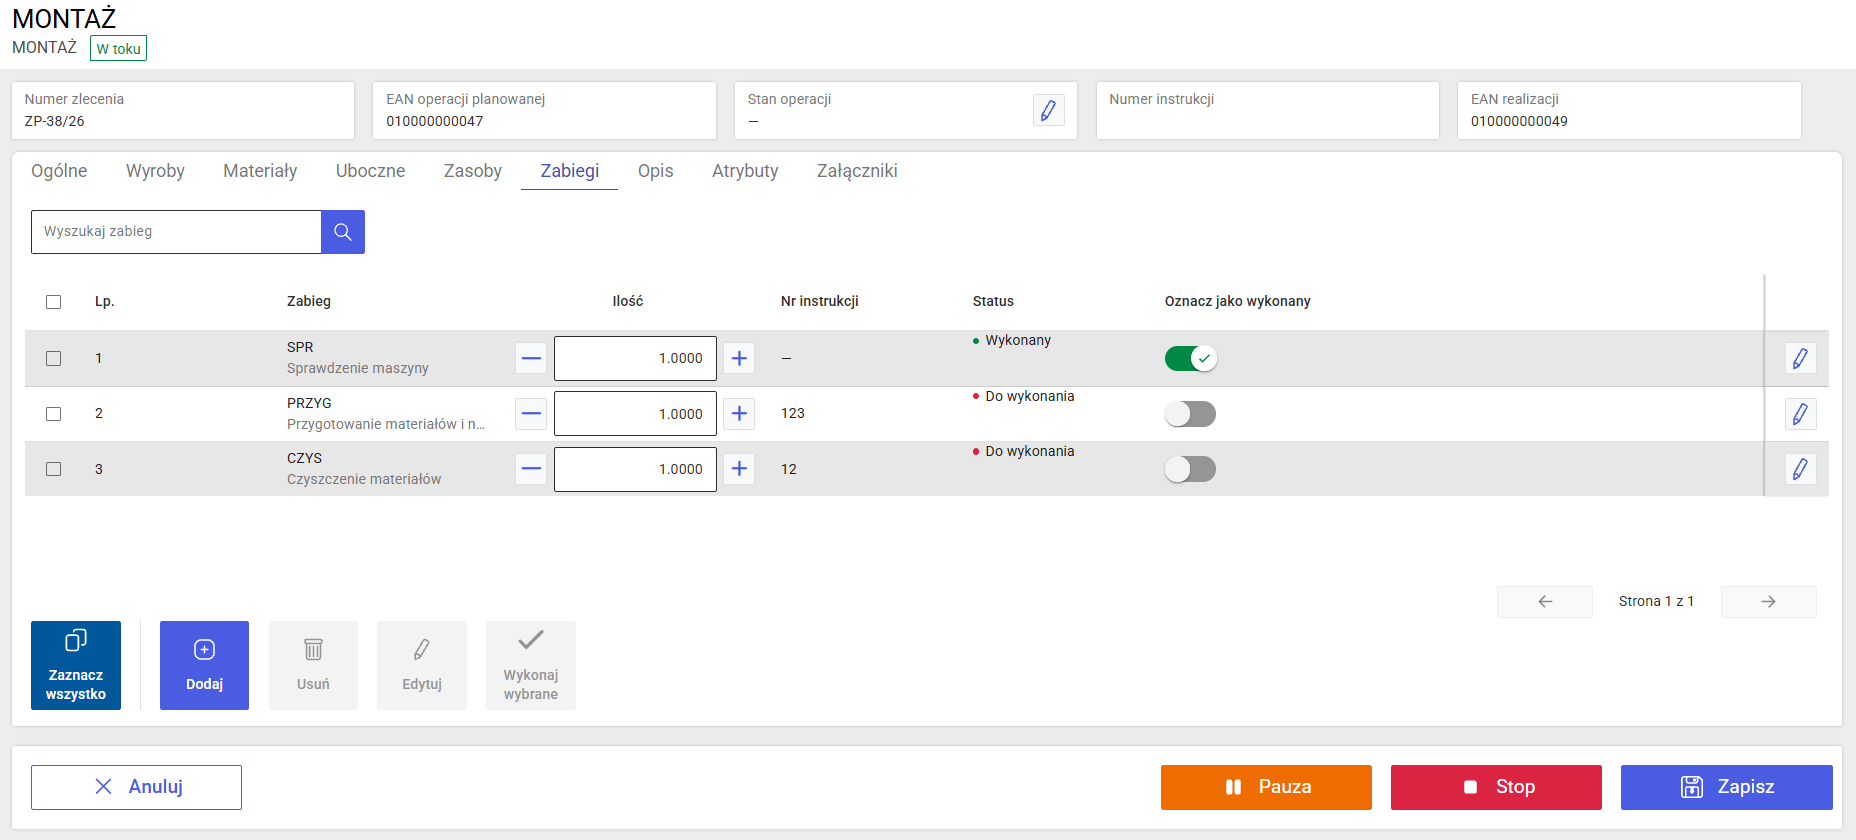
Task: Increase quantity in PRZYG row with plus
Action: (x=739, y=414)
